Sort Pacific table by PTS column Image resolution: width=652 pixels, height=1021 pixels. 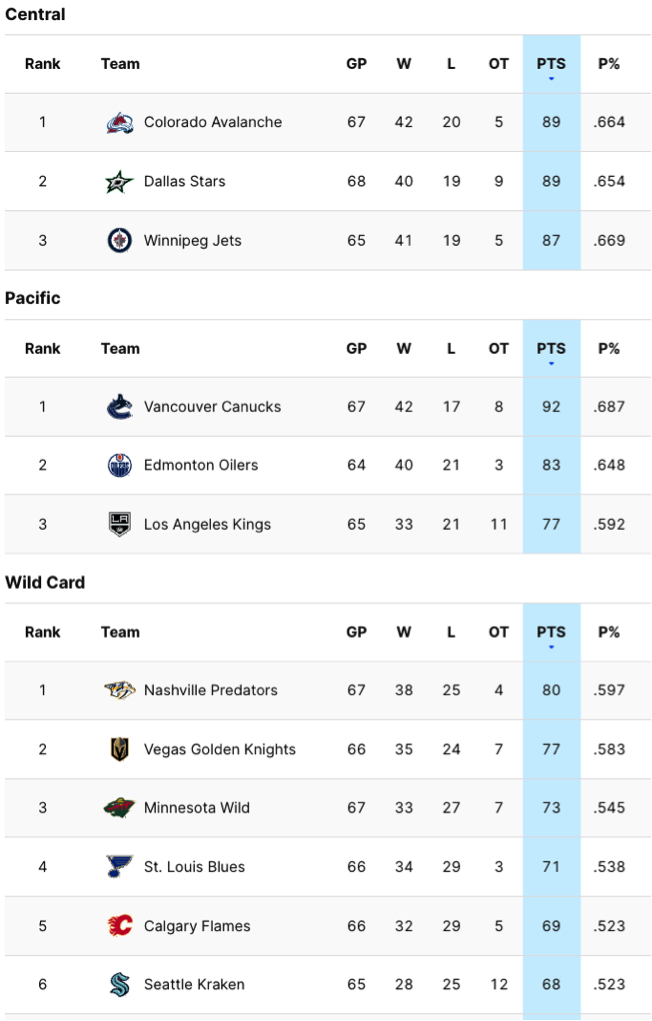pos(551,349)
